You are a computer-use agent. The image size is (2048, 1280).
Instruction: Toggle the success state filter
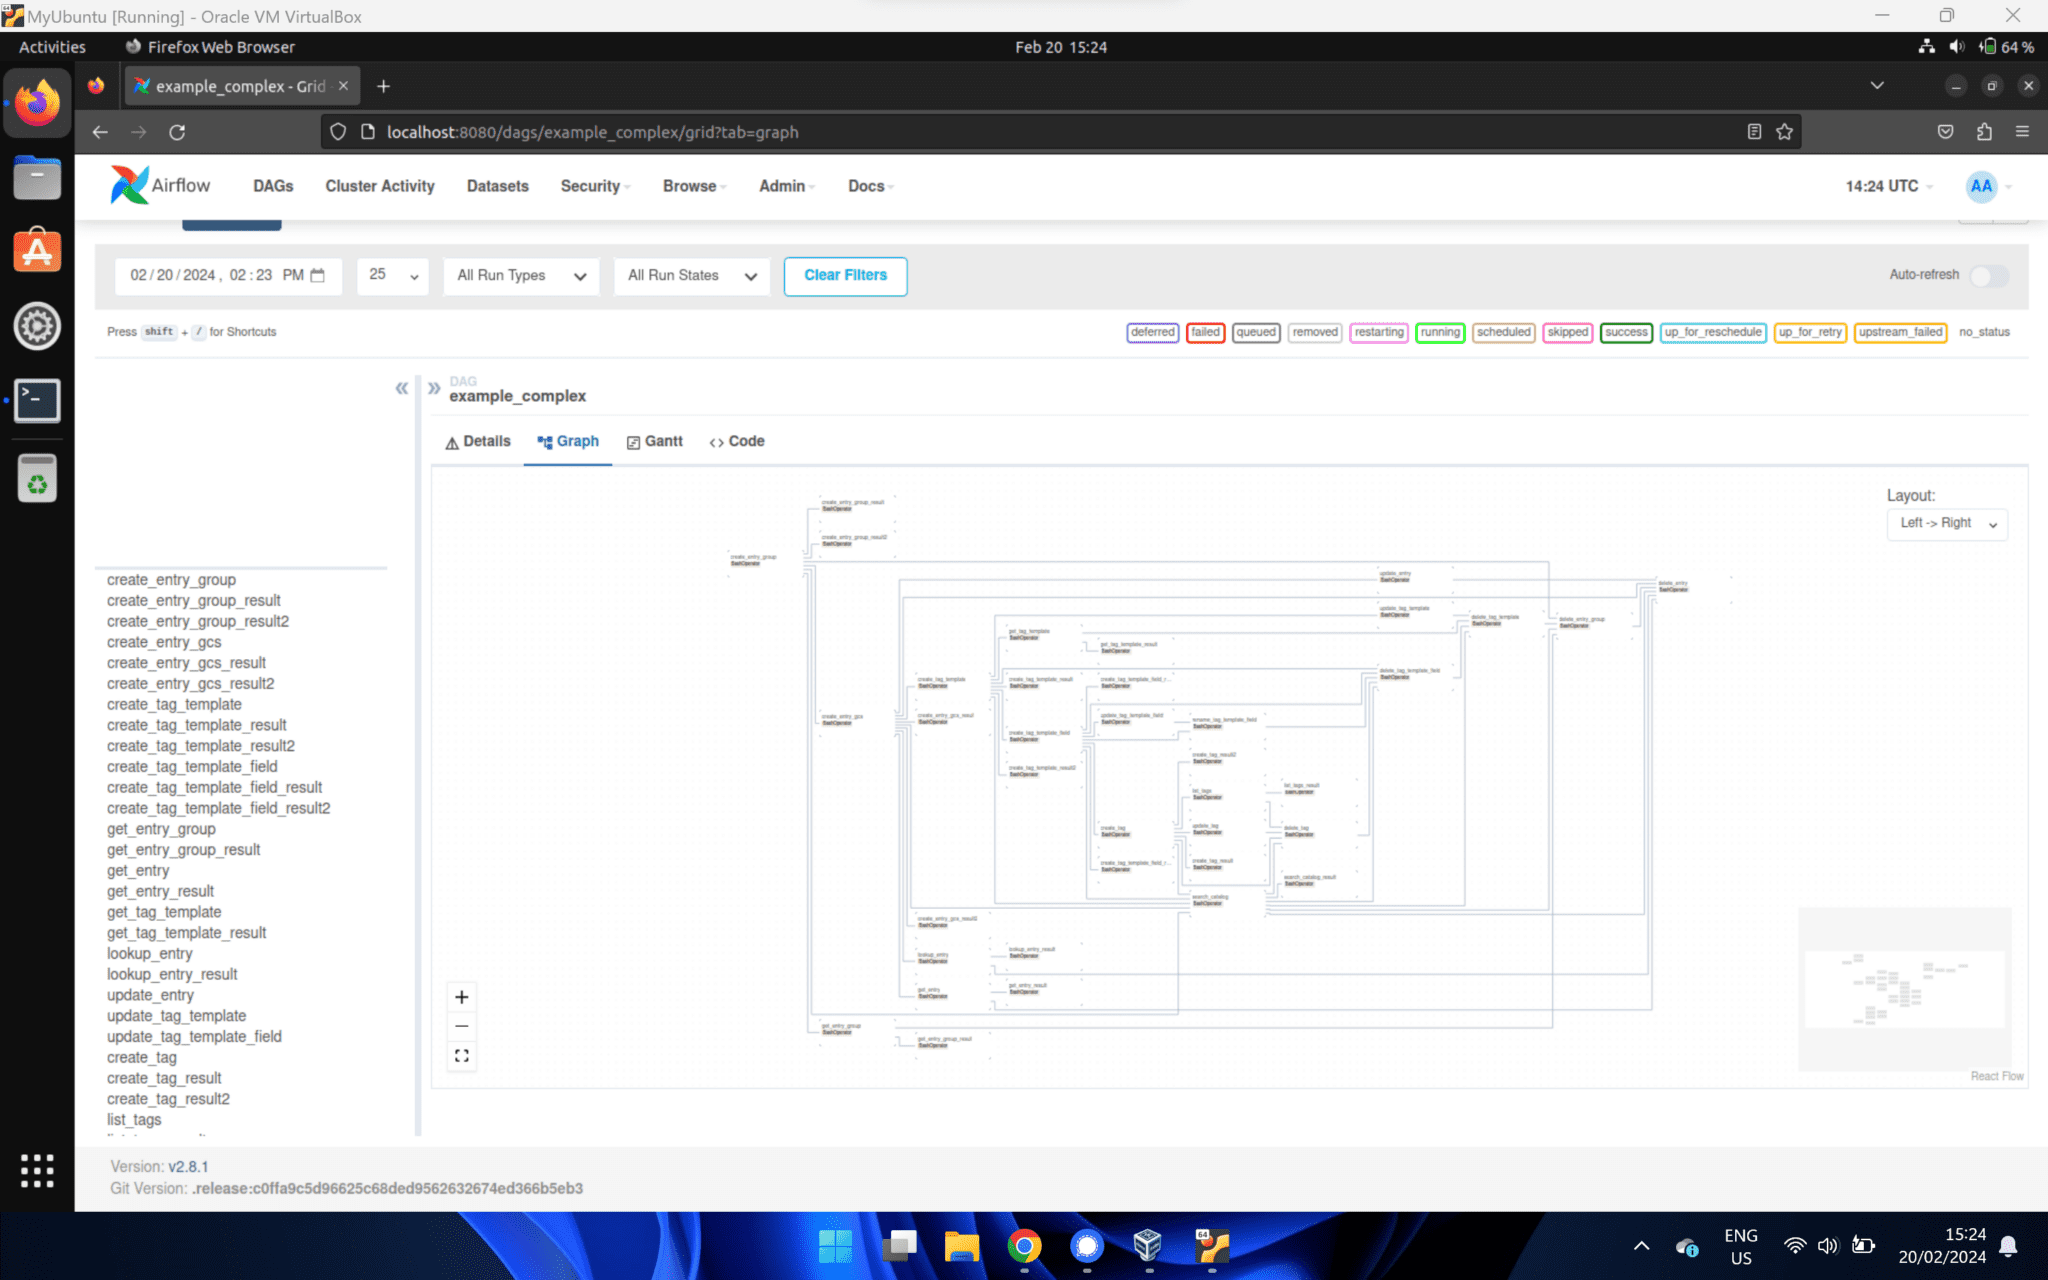pyautogui.click(x=1626, y=332)
